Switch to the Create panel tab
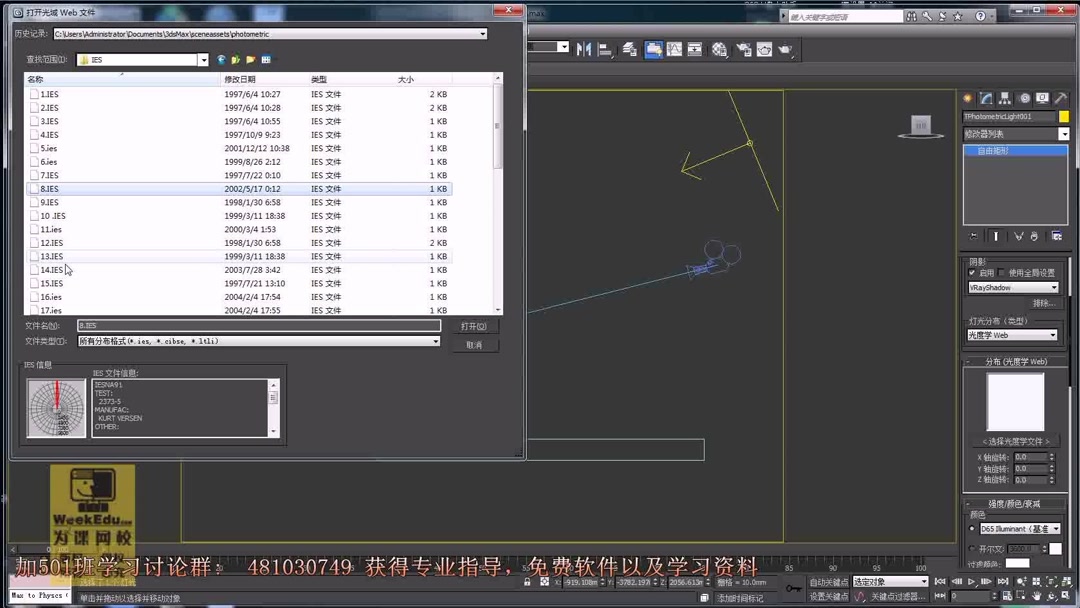This screenshot has height=608, width=1080. coord(967,97)
